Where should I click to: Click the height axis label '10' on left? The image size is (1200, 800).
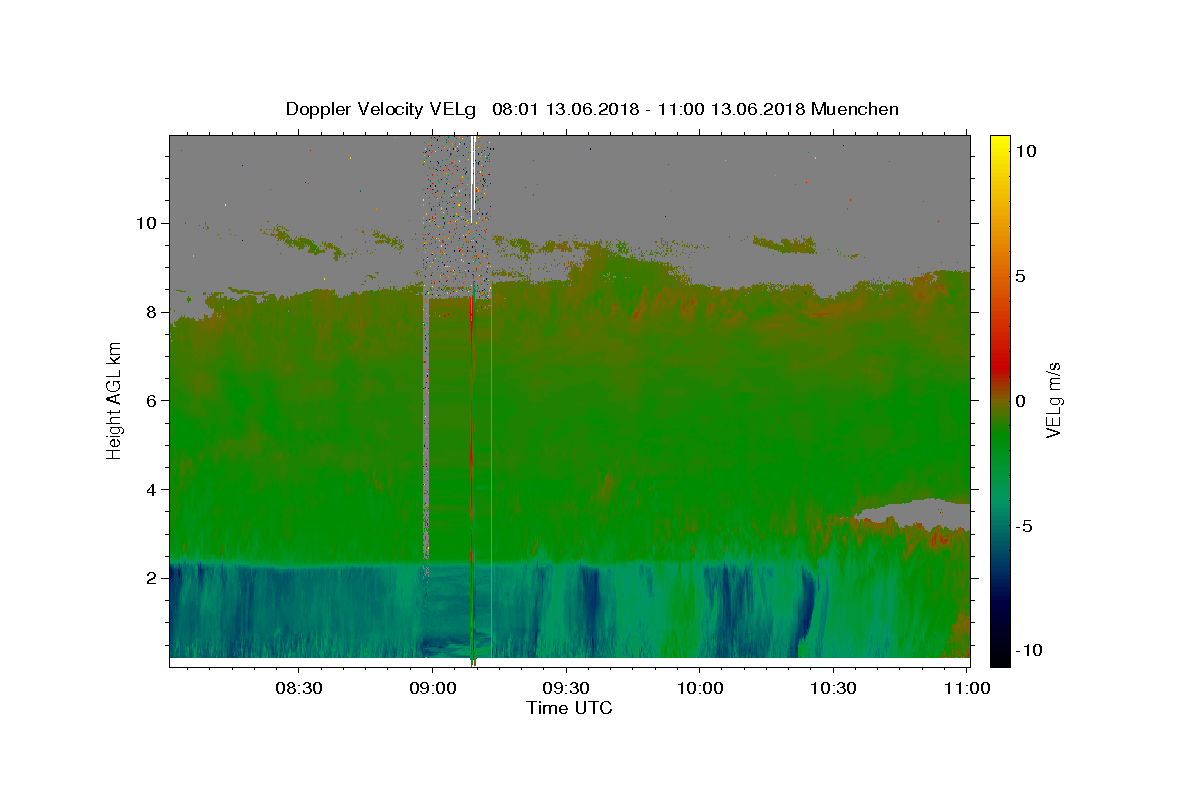[147, 222]
